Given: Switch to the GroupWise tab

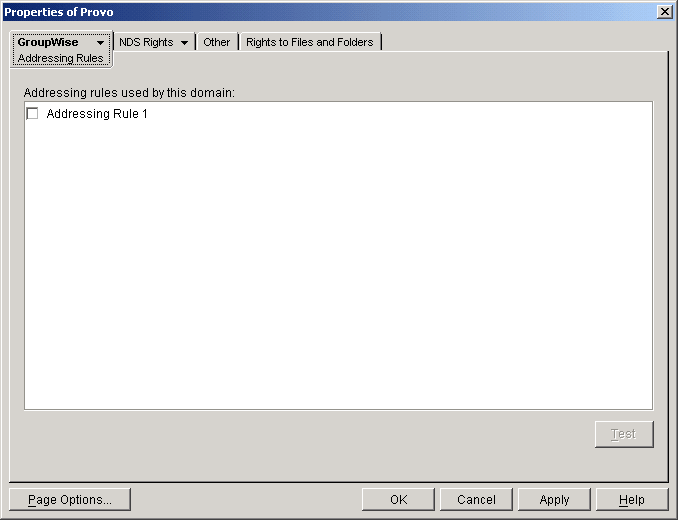Looking at the screenshot, I should point(61,49).
